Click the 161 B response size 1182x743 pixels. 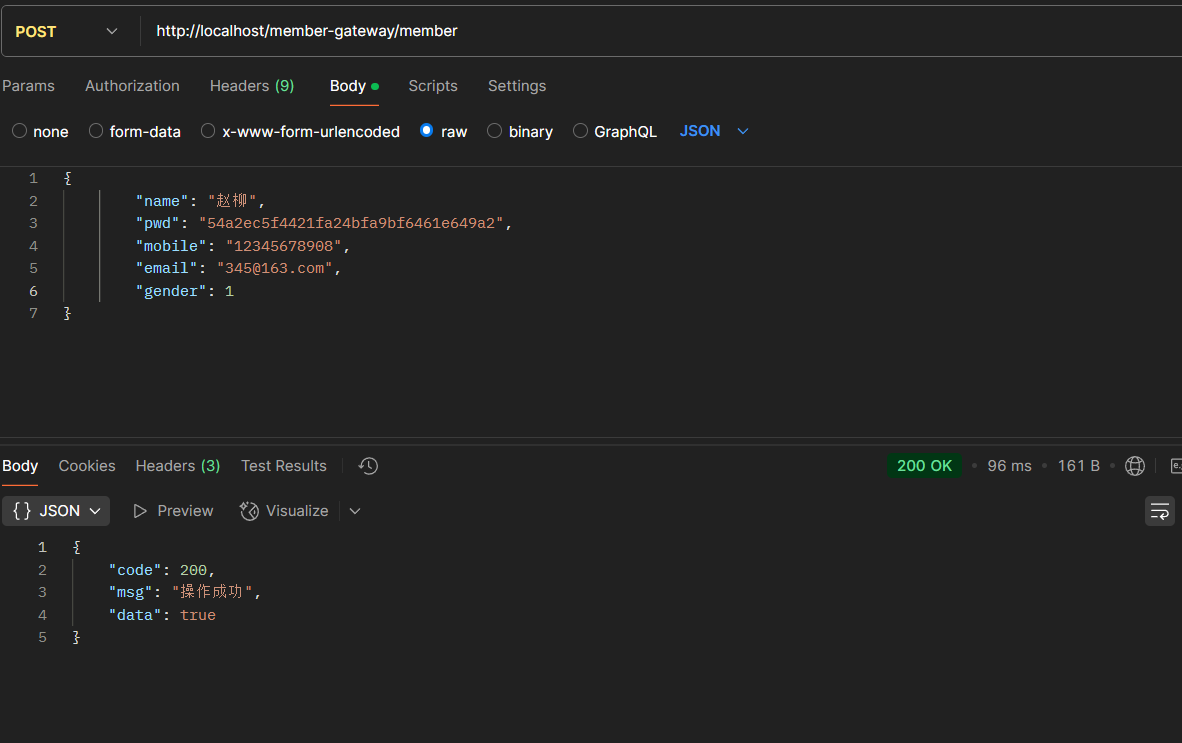click(x=1078, y=466)
